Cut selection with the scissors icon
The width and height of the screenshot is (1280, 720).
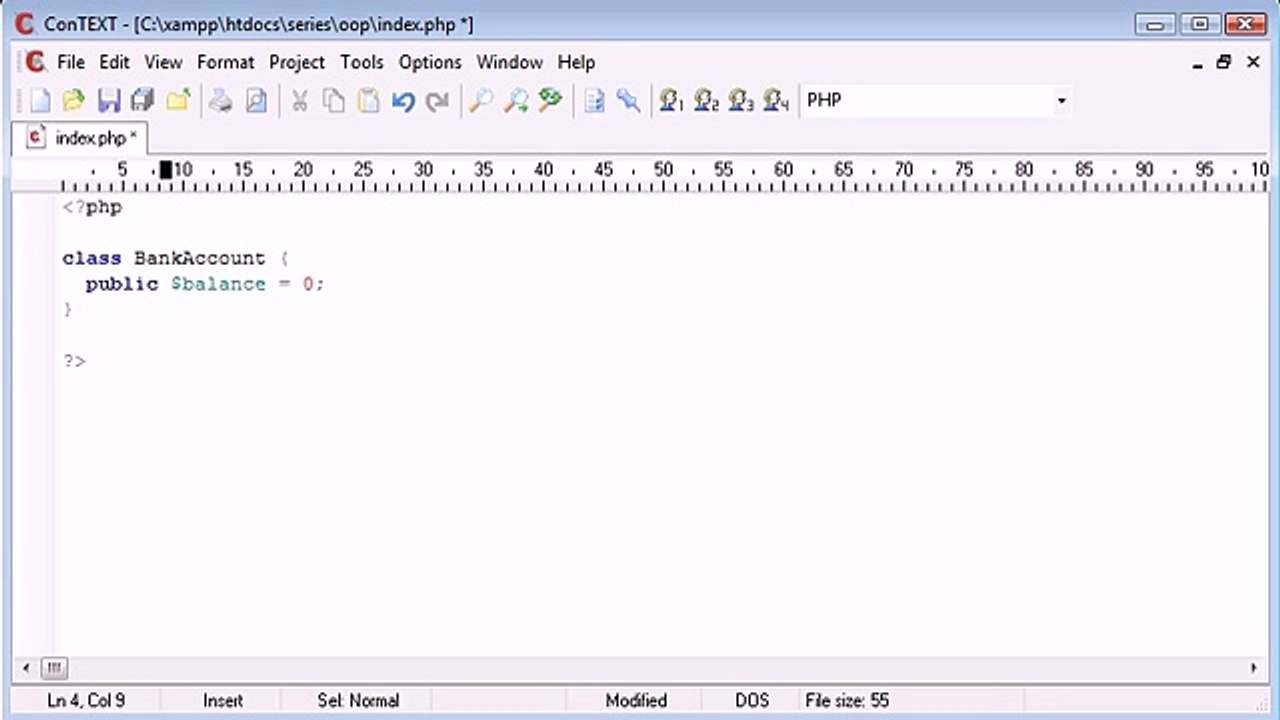[x=299, y=100]
